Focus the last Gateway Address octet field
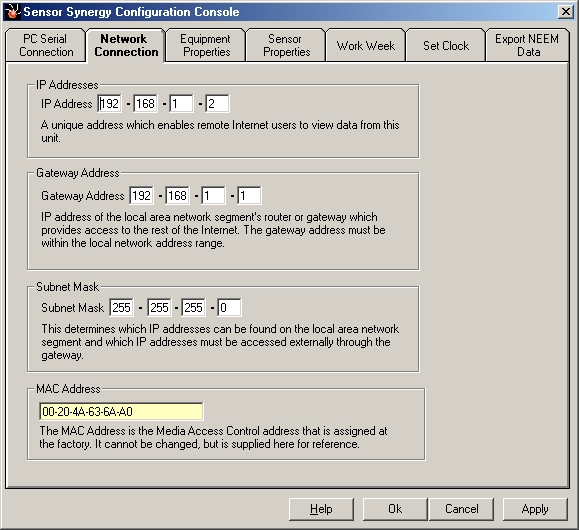Image resolution: width=579 pixels, height=530 pixels. pos(249,195)
